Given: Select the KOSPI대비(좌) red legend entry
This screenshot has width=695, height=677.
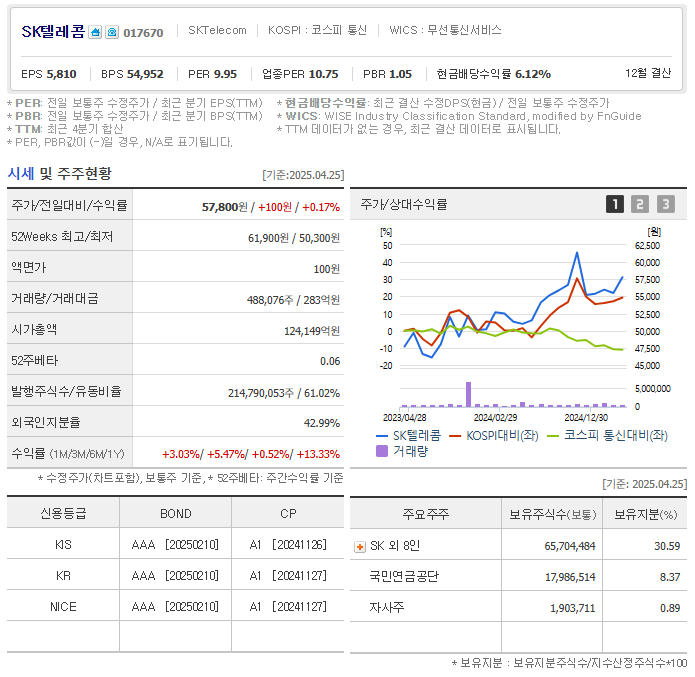Looking at the screenshot, I should click(x=493, y=436).
